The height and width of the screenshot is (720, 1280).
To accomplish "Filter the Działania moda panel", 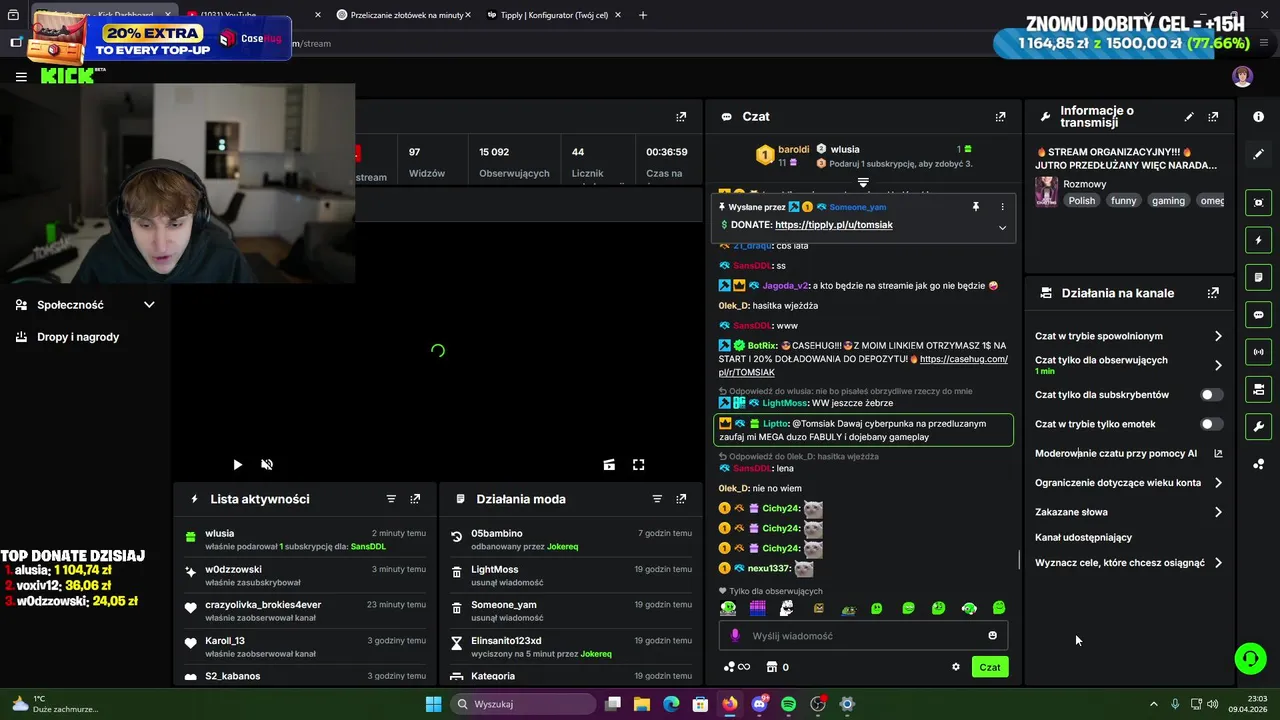I will [657, 499].
